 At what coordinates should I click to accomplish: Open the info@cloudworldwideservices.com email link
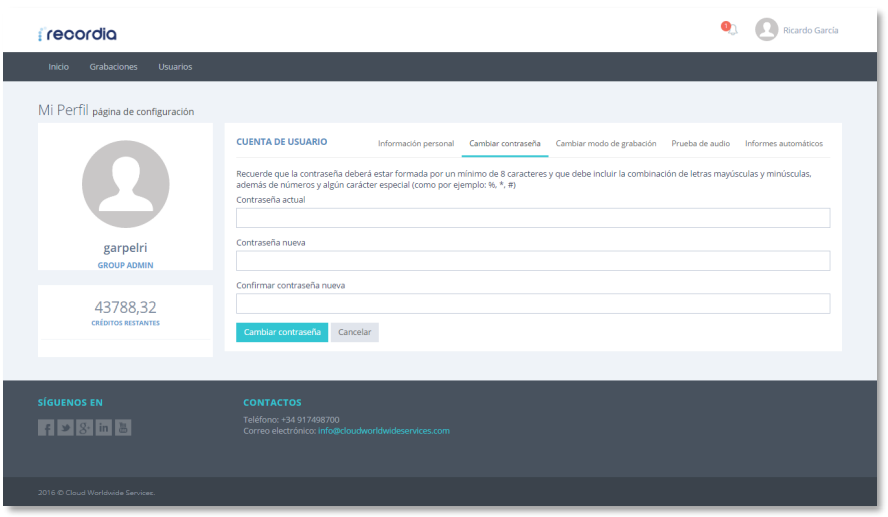click(384, 431)
